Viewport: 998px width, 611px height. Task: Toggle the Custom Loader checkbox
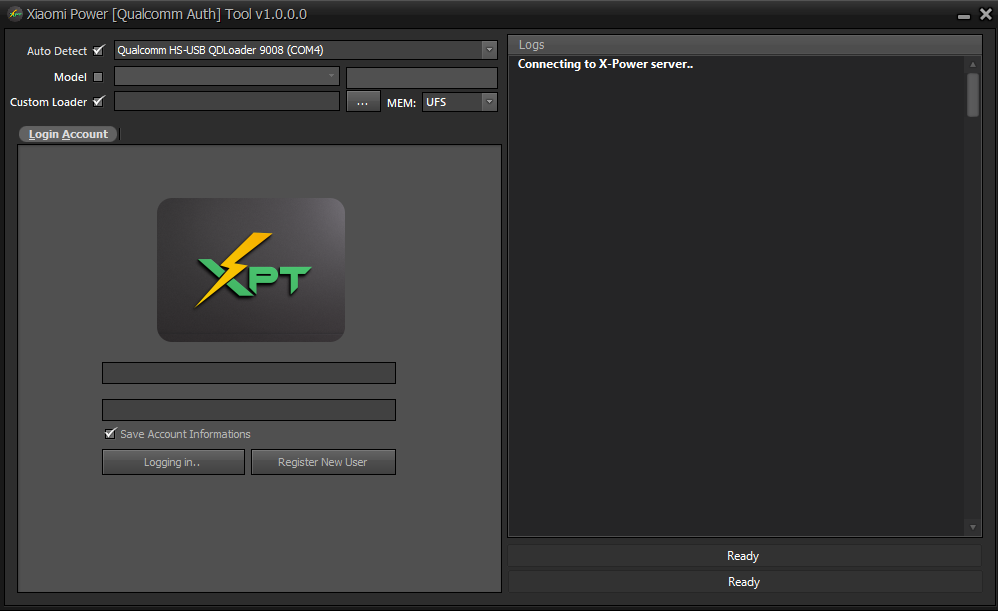pyautogui.click(x=98, y=101)
